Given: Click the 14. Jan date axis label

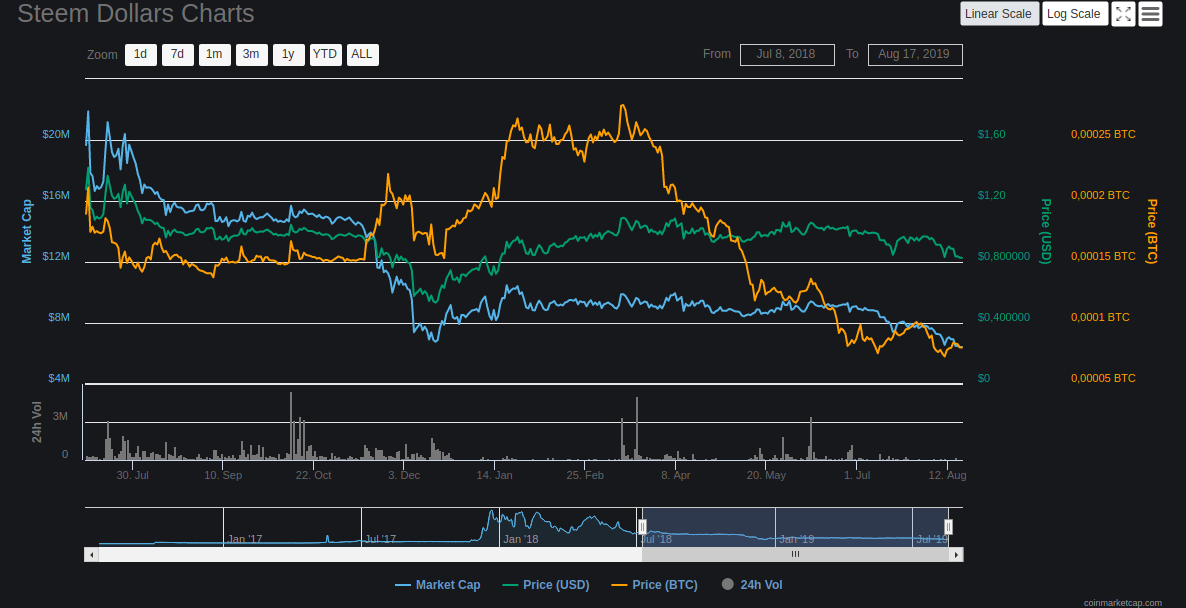Looking at the screenshot, I should tap(494, 476).
